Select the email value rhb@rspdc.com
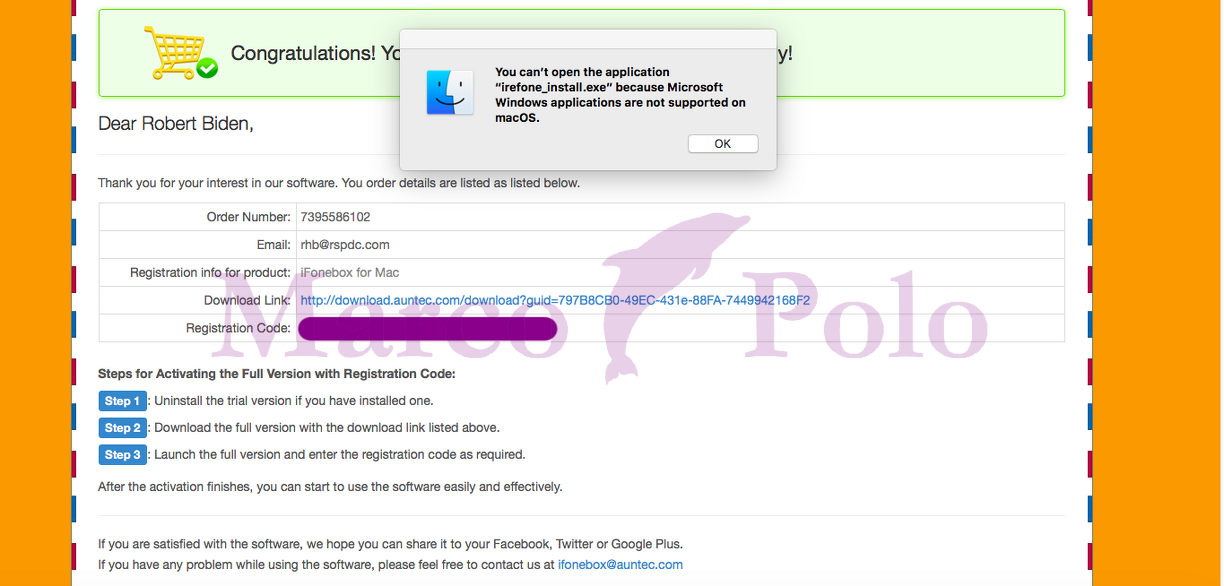This screenshot has width=1224, height=586. tap(345, 245)
